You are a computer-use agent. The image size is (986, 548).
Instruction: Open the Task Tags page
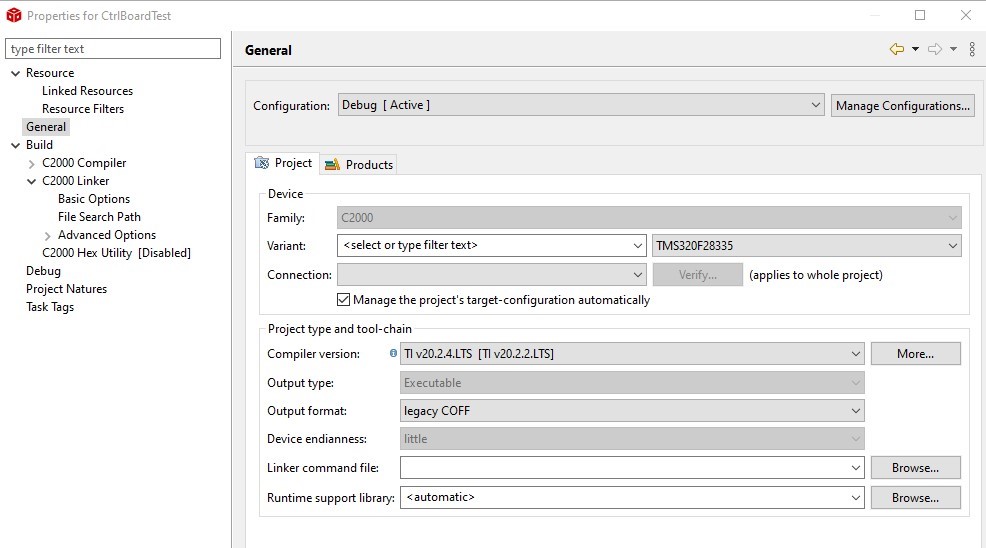tap(50, 307)
